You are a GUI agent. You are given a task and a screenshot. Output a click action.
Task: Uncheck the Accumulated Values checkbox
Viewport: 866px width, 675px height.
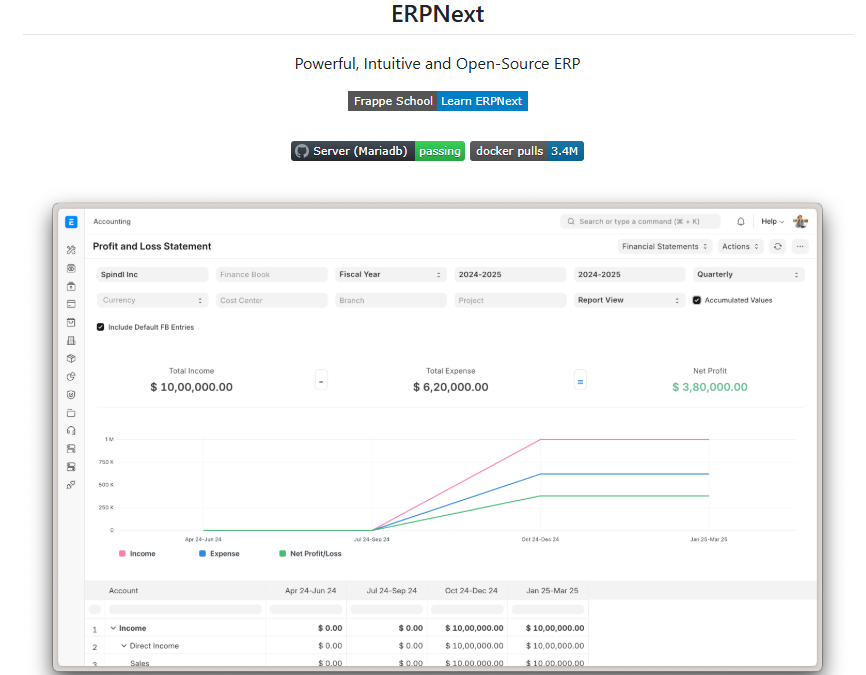click(697, 300)
